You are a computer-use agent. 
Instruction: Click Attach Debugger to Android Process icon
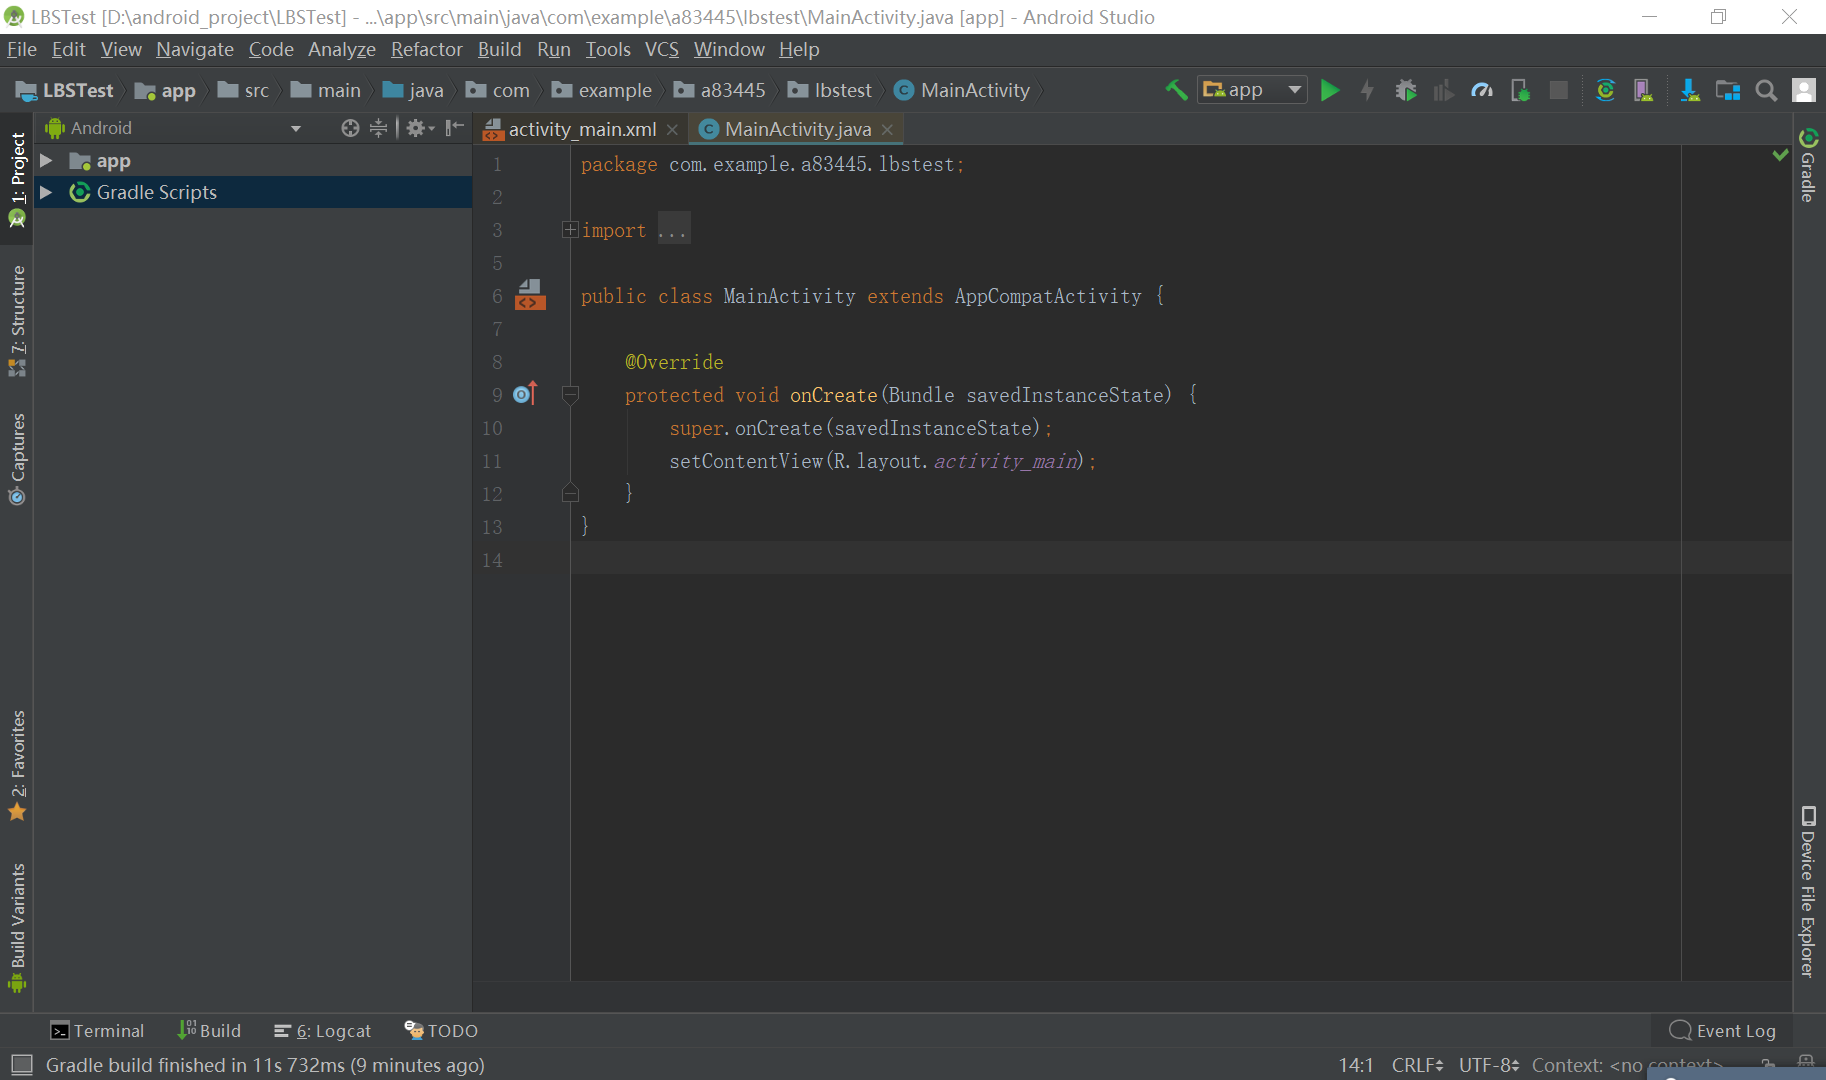(1520, 90)
